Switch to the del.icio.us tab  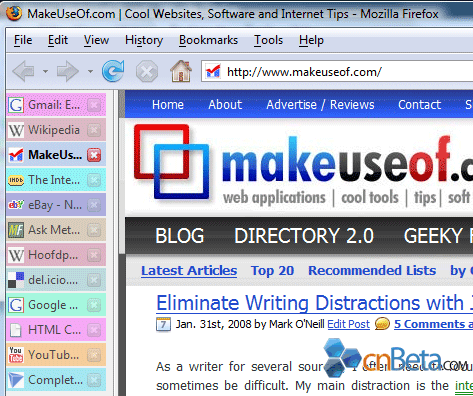[x=56, y=280]
